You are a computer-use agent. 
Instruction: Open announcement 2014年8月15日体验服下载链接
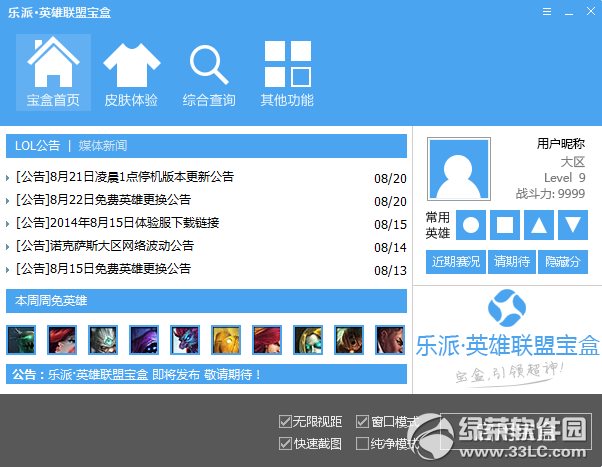pos(117,223)
